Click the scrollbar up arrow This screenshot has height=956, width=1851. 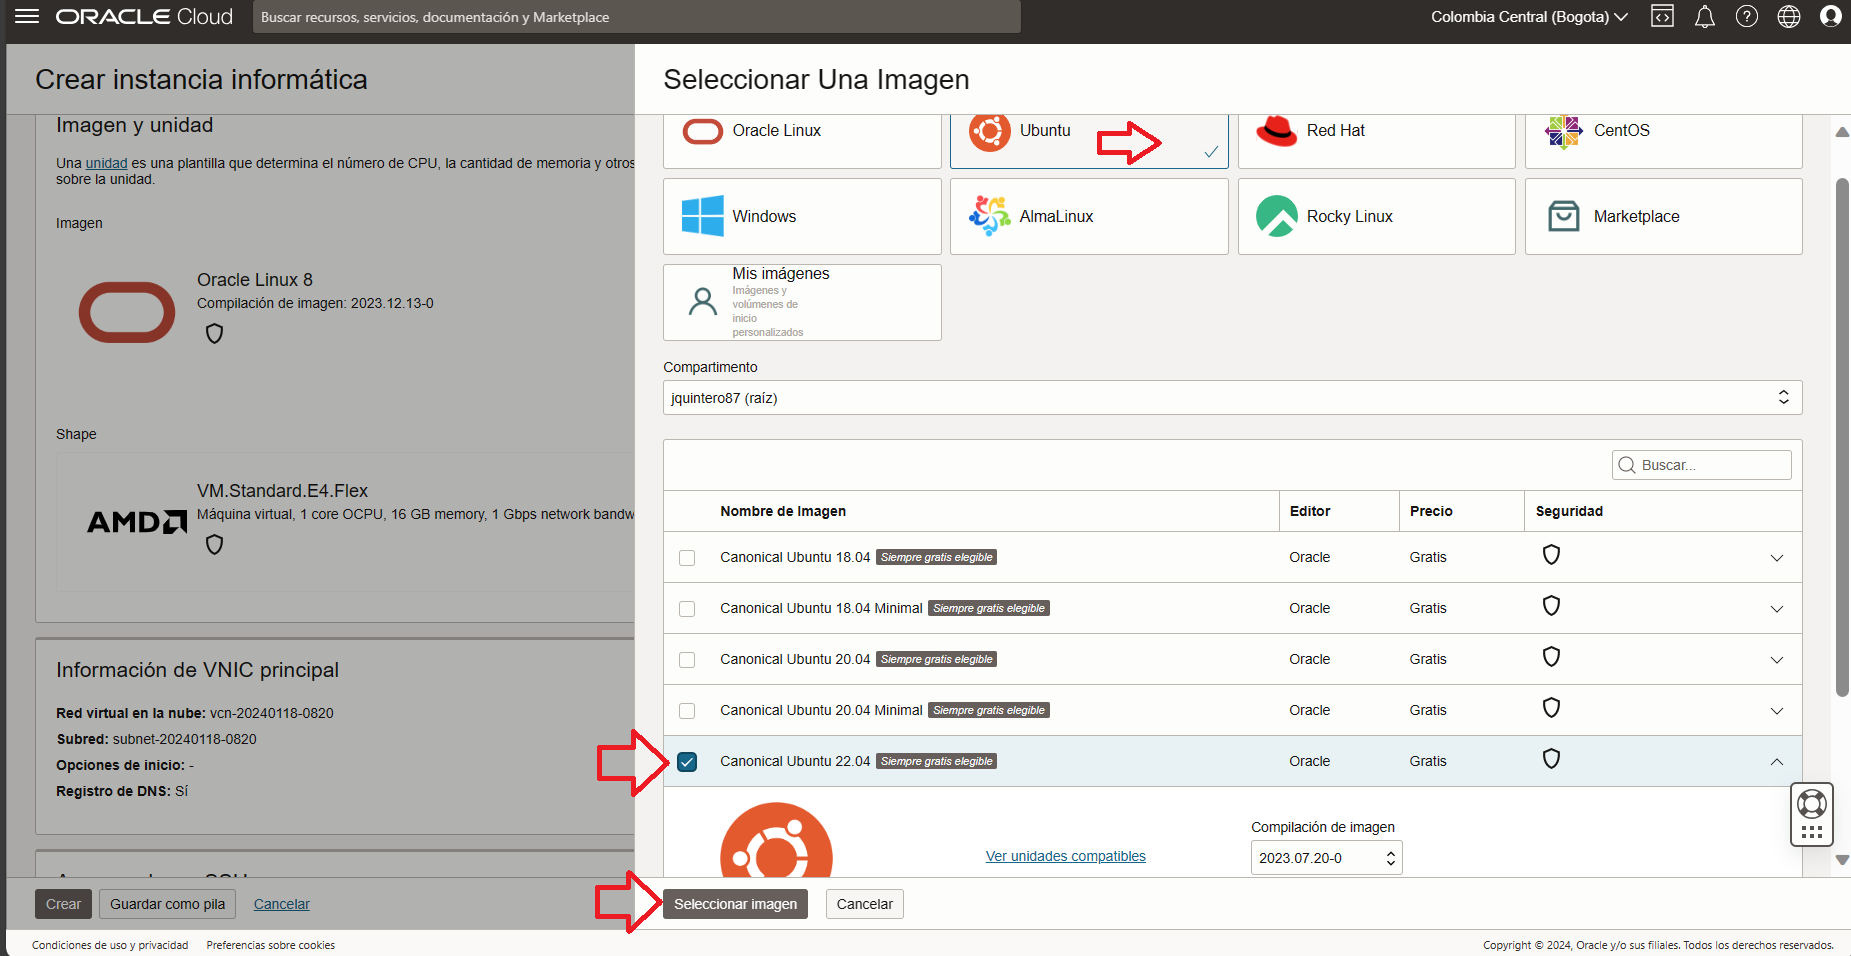pos(1842,132)
